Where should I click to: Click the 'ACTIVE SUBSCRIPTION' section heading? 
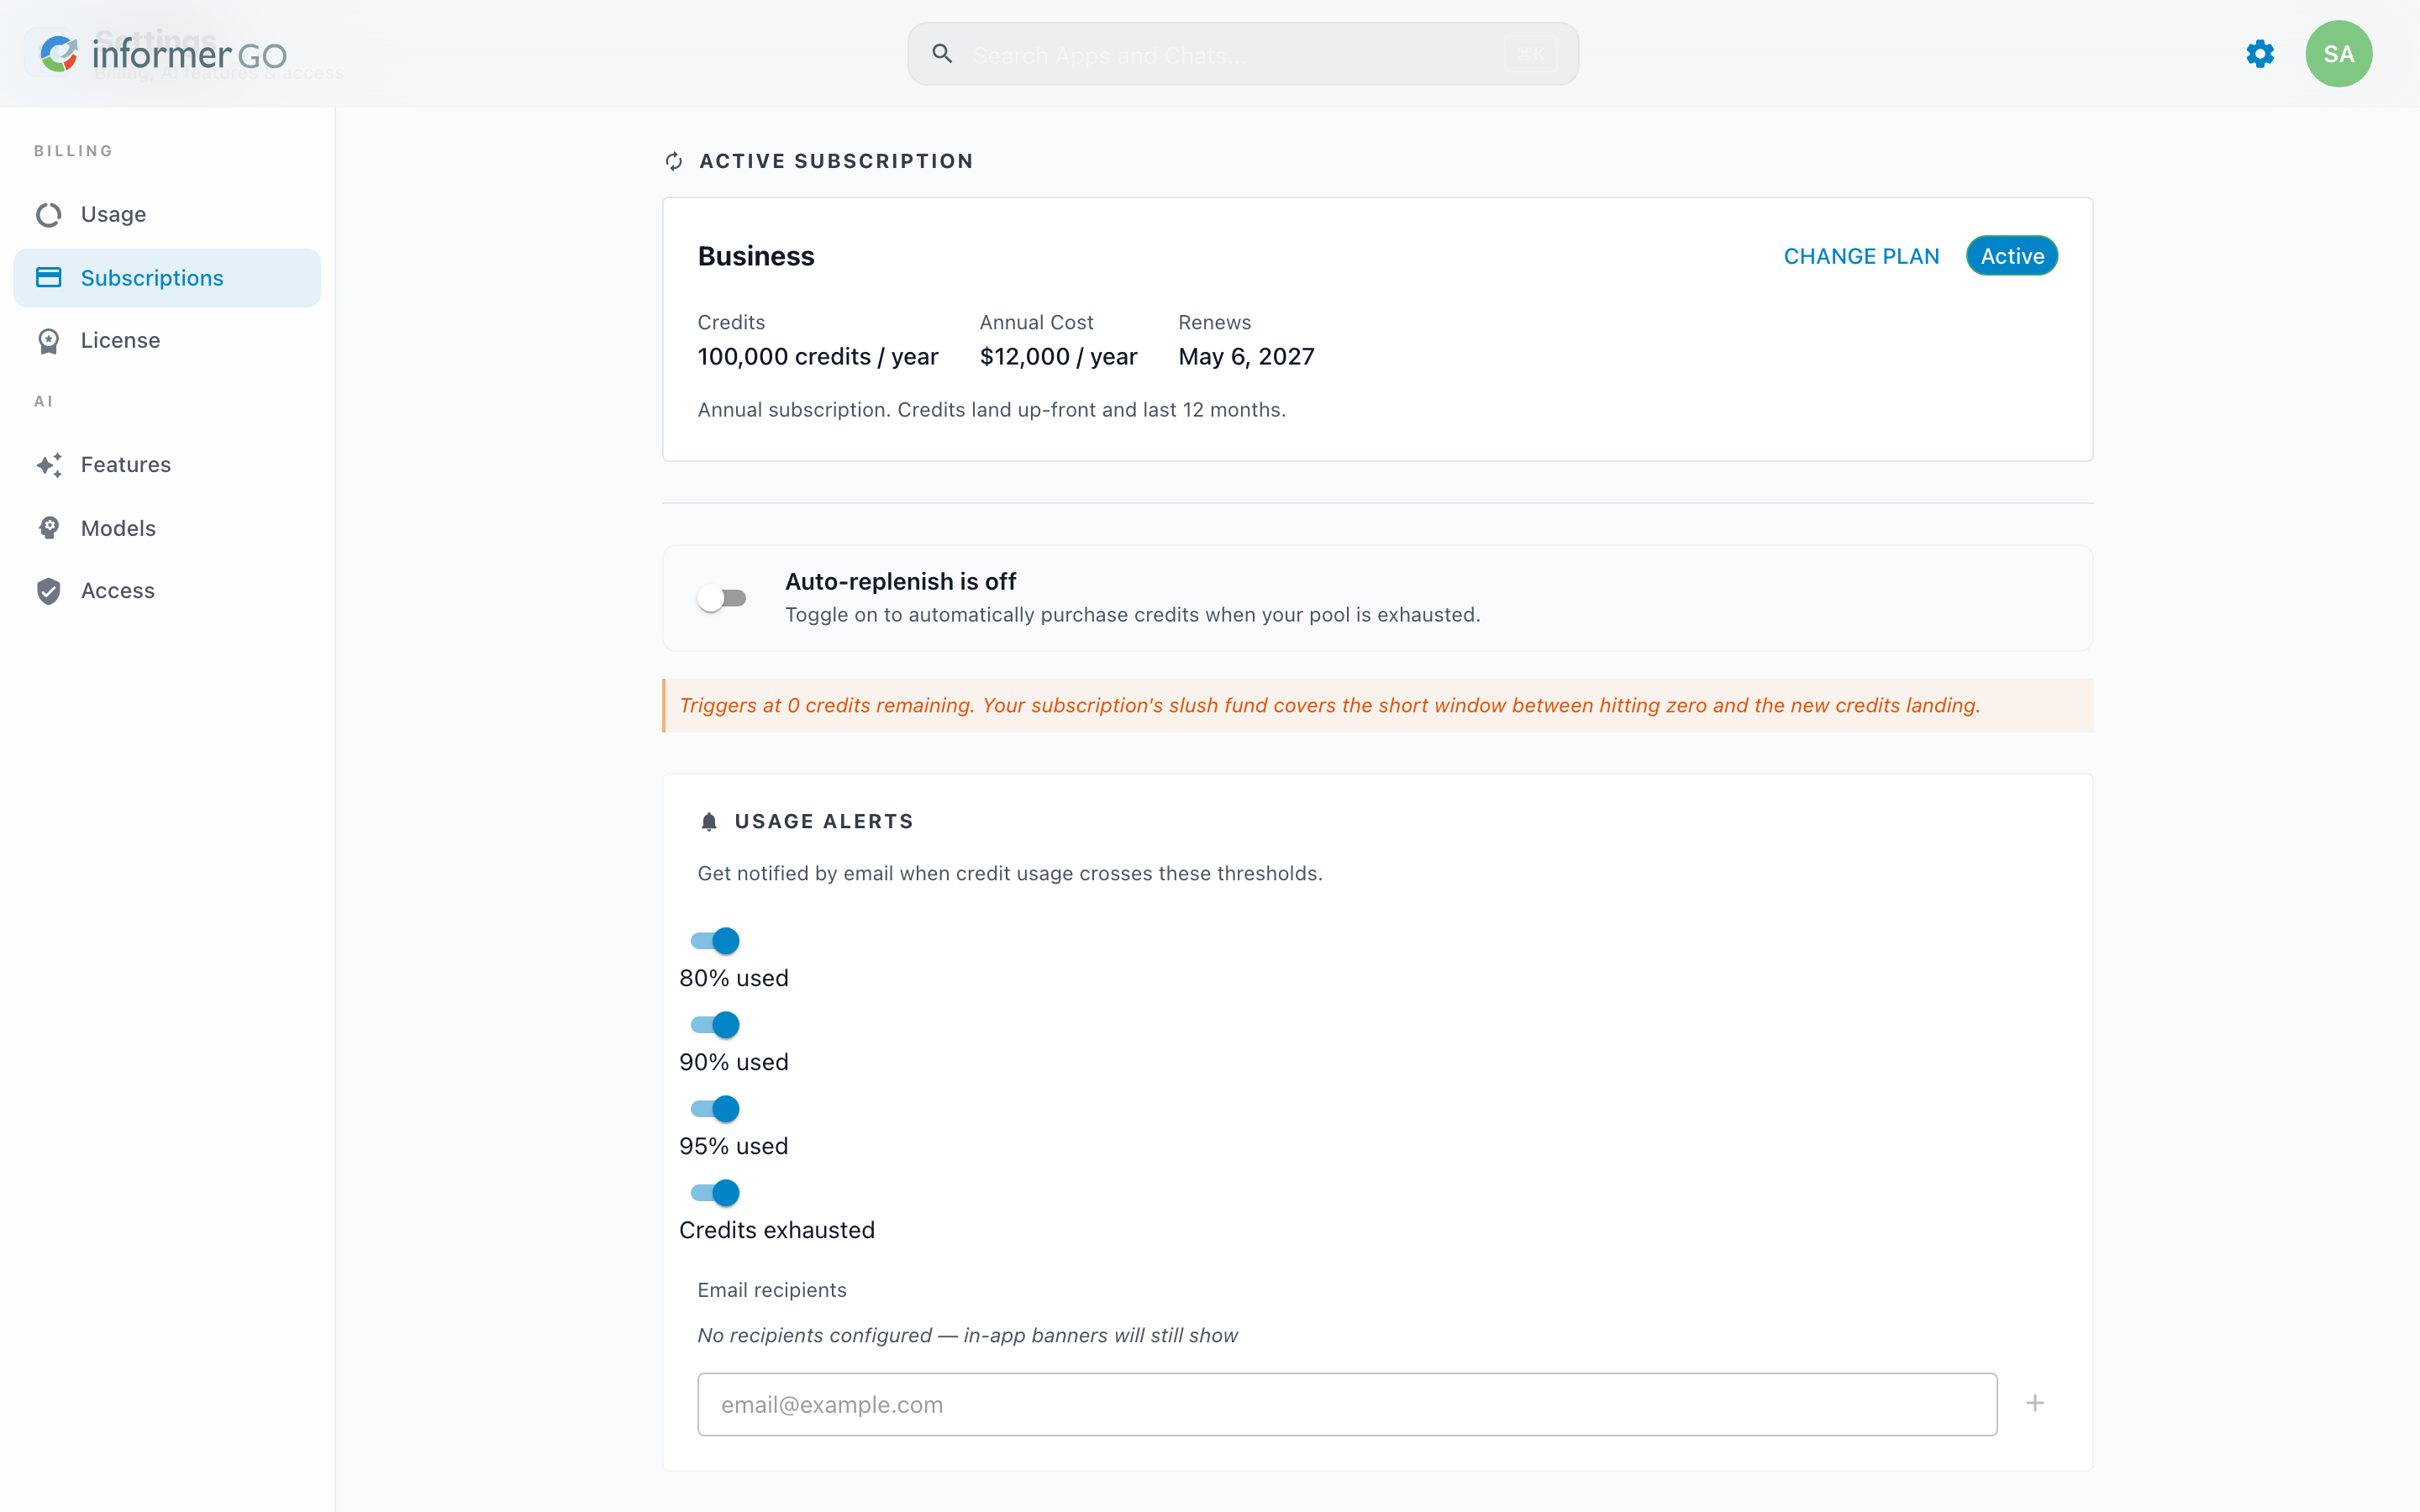(836, 161)
